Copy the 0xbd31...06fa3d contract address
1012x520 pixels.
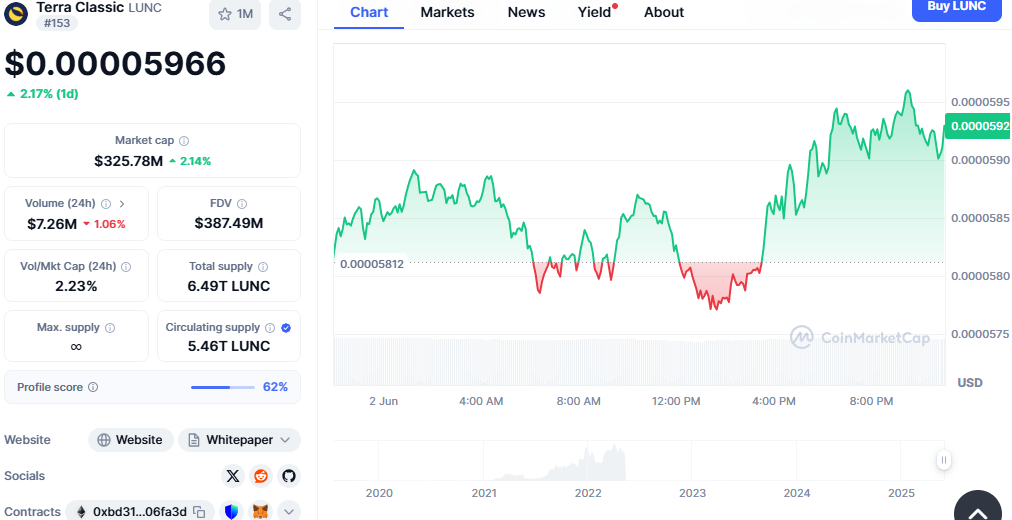(x=199, y=512)
